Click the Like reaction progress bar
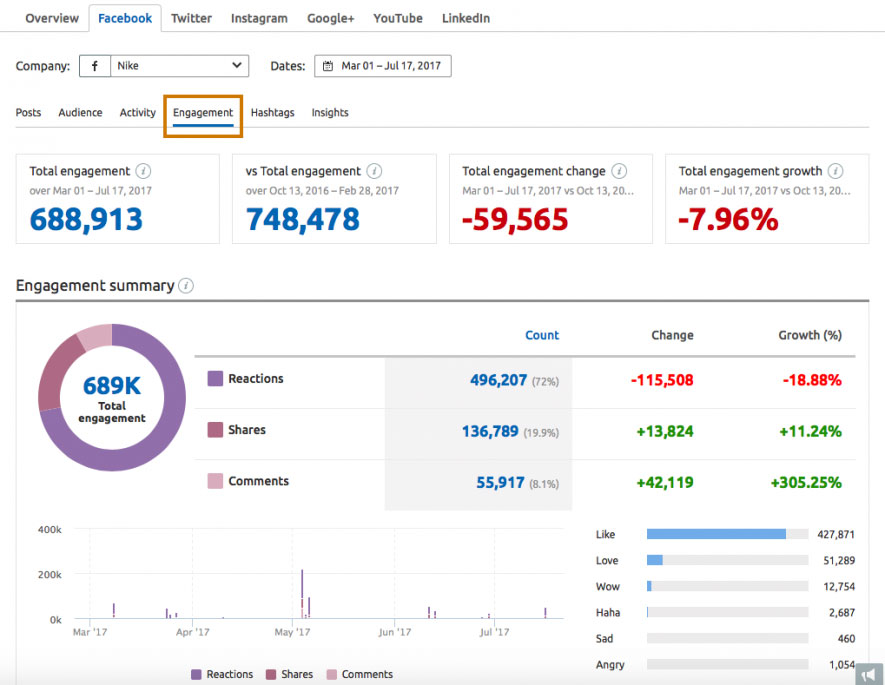Screen dimensions: 885x685 [727, 534]
